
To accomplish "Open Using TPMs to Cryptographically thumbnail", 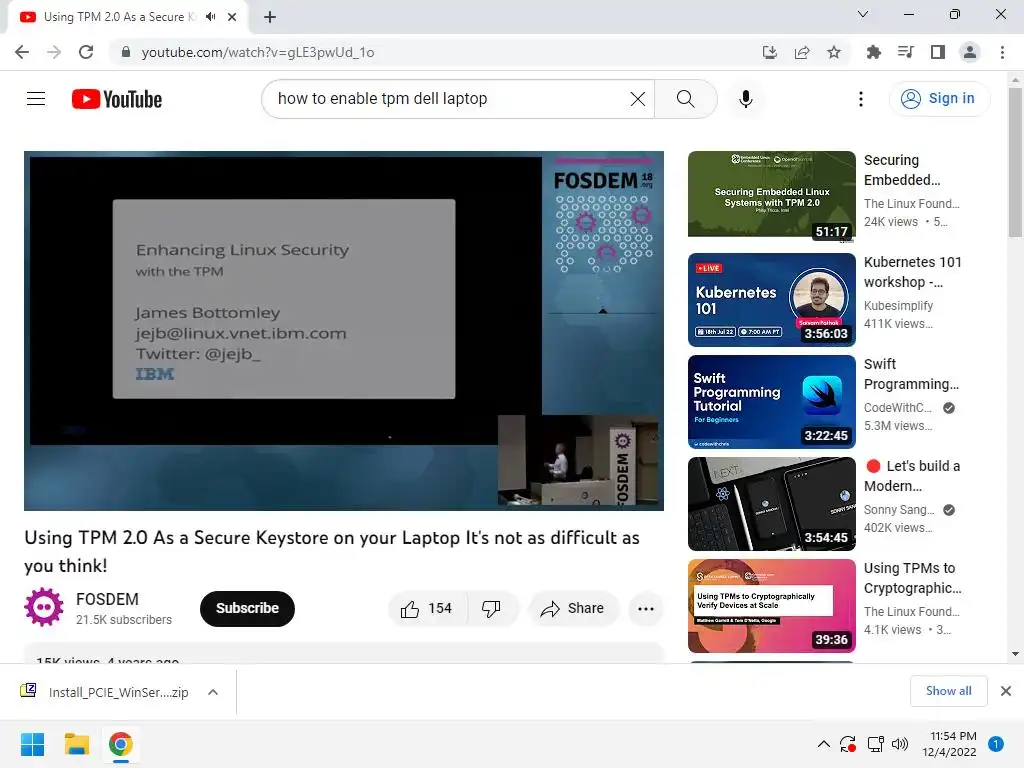I will (771, 605).
